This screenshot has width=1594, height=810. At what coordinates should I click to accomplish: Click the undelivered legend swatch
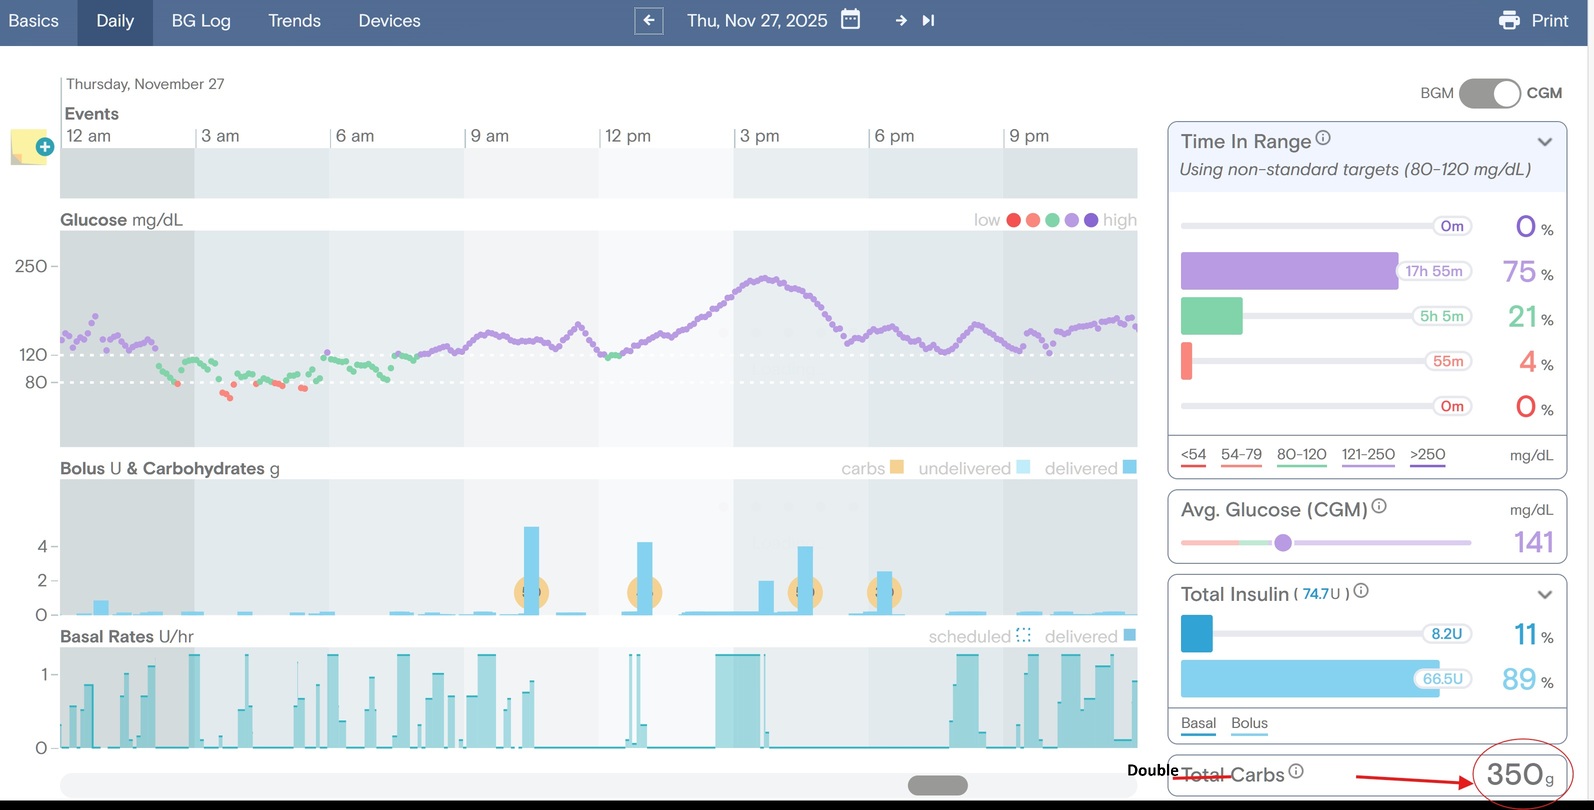1024,467
